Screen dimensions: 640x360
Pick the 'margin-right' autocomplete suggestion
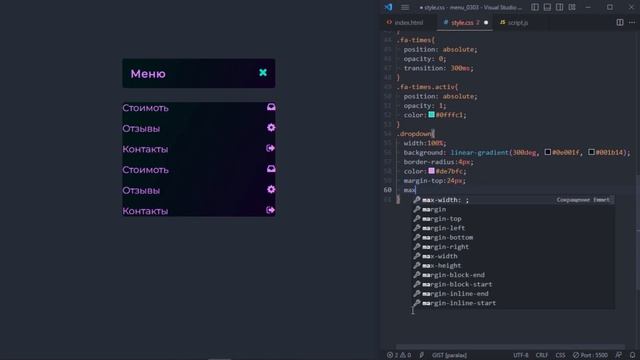click(513, 247)
